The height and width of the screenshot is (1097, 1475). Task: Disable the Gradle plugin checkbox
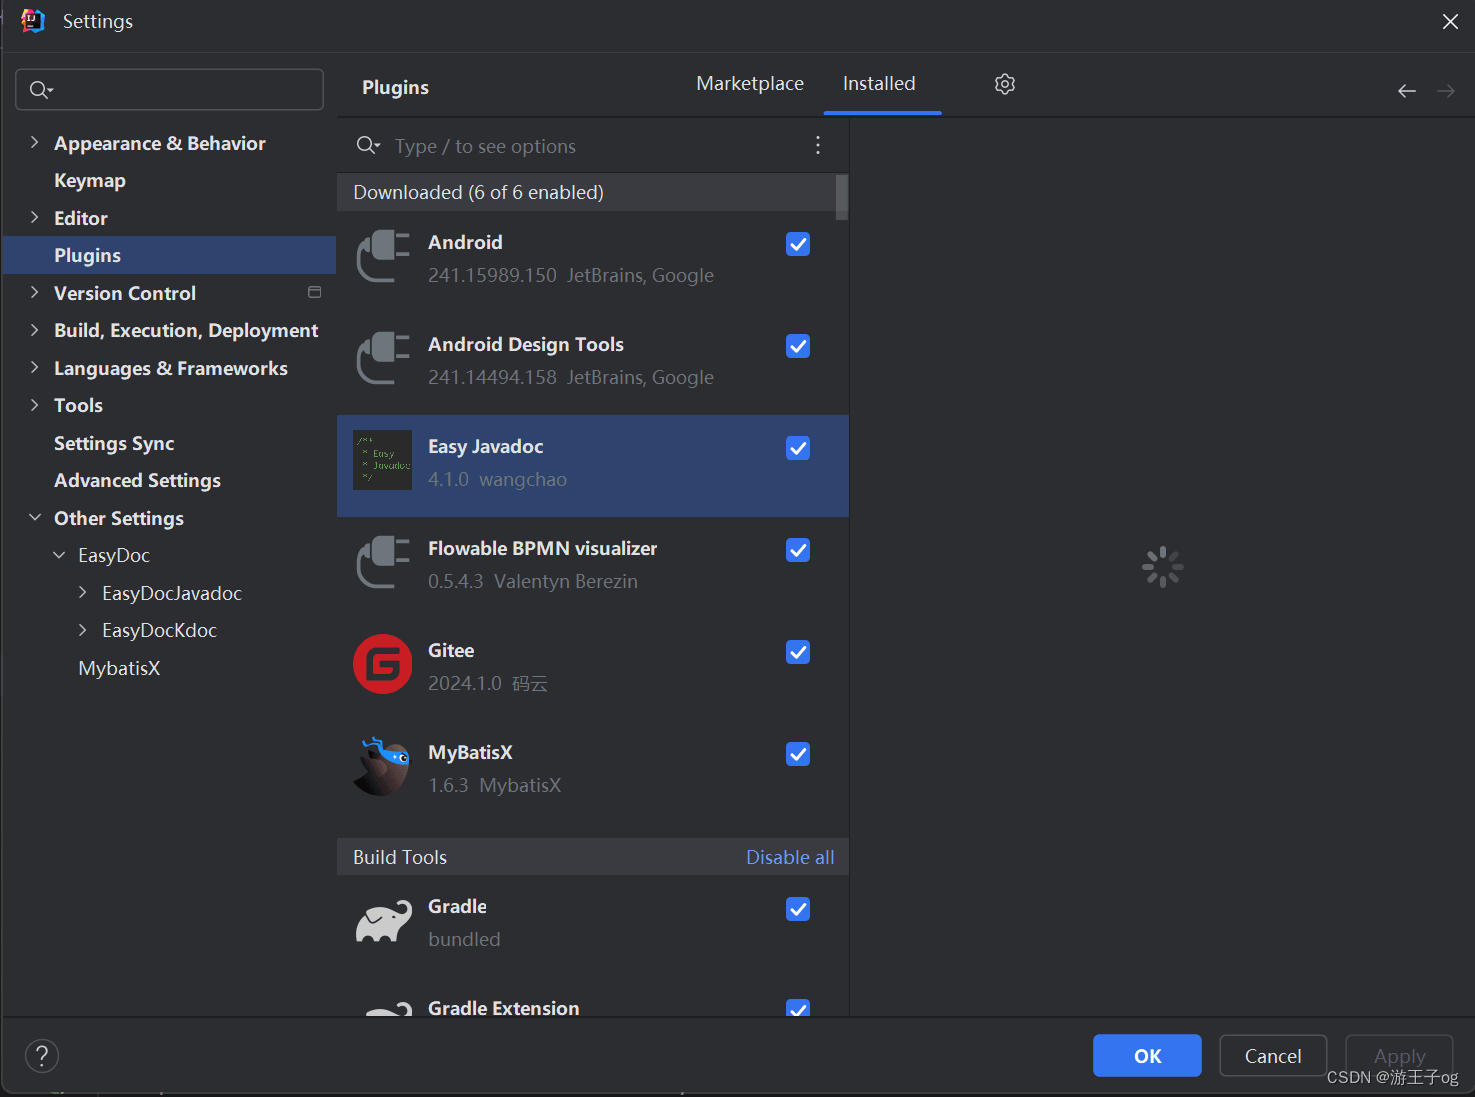click(x=798, y=909)
